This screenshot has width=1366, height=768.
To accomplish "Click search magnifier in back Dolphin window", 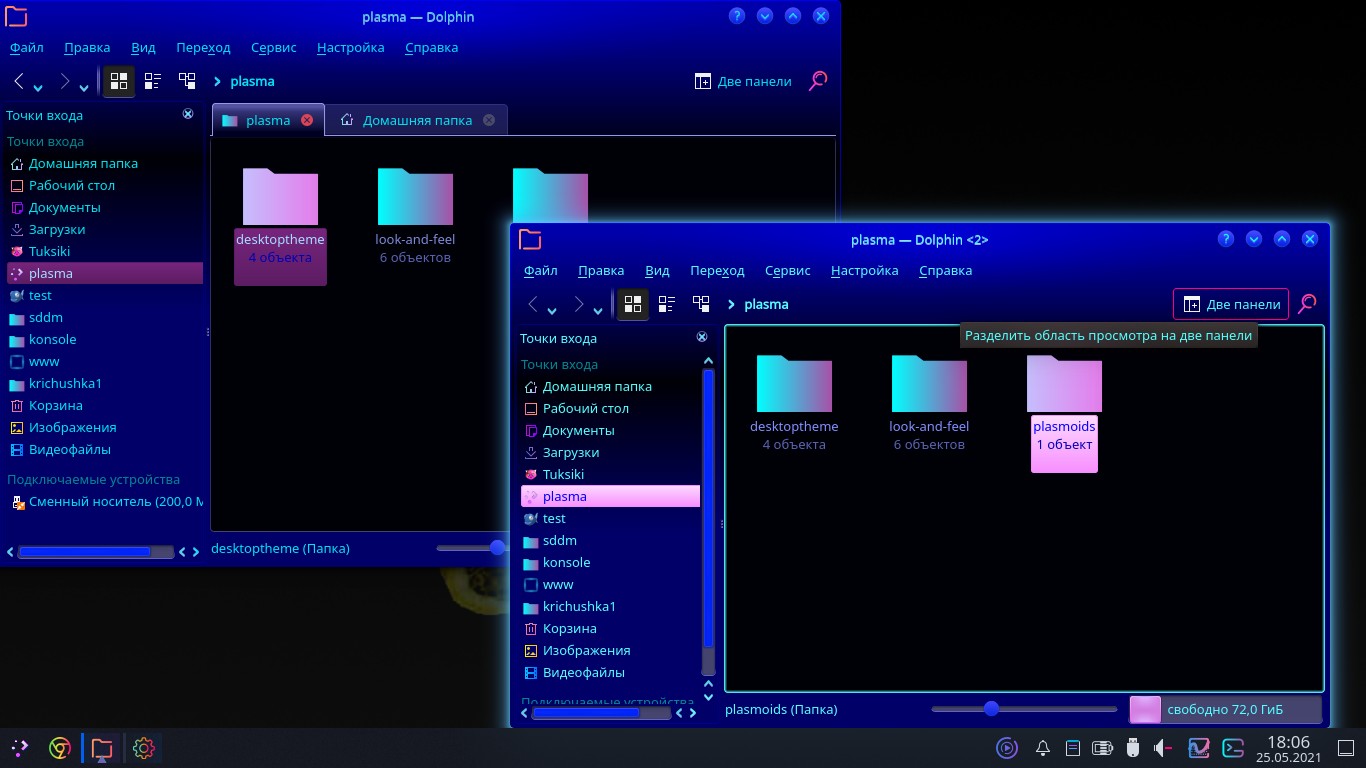I will click(x=818, y=81).
